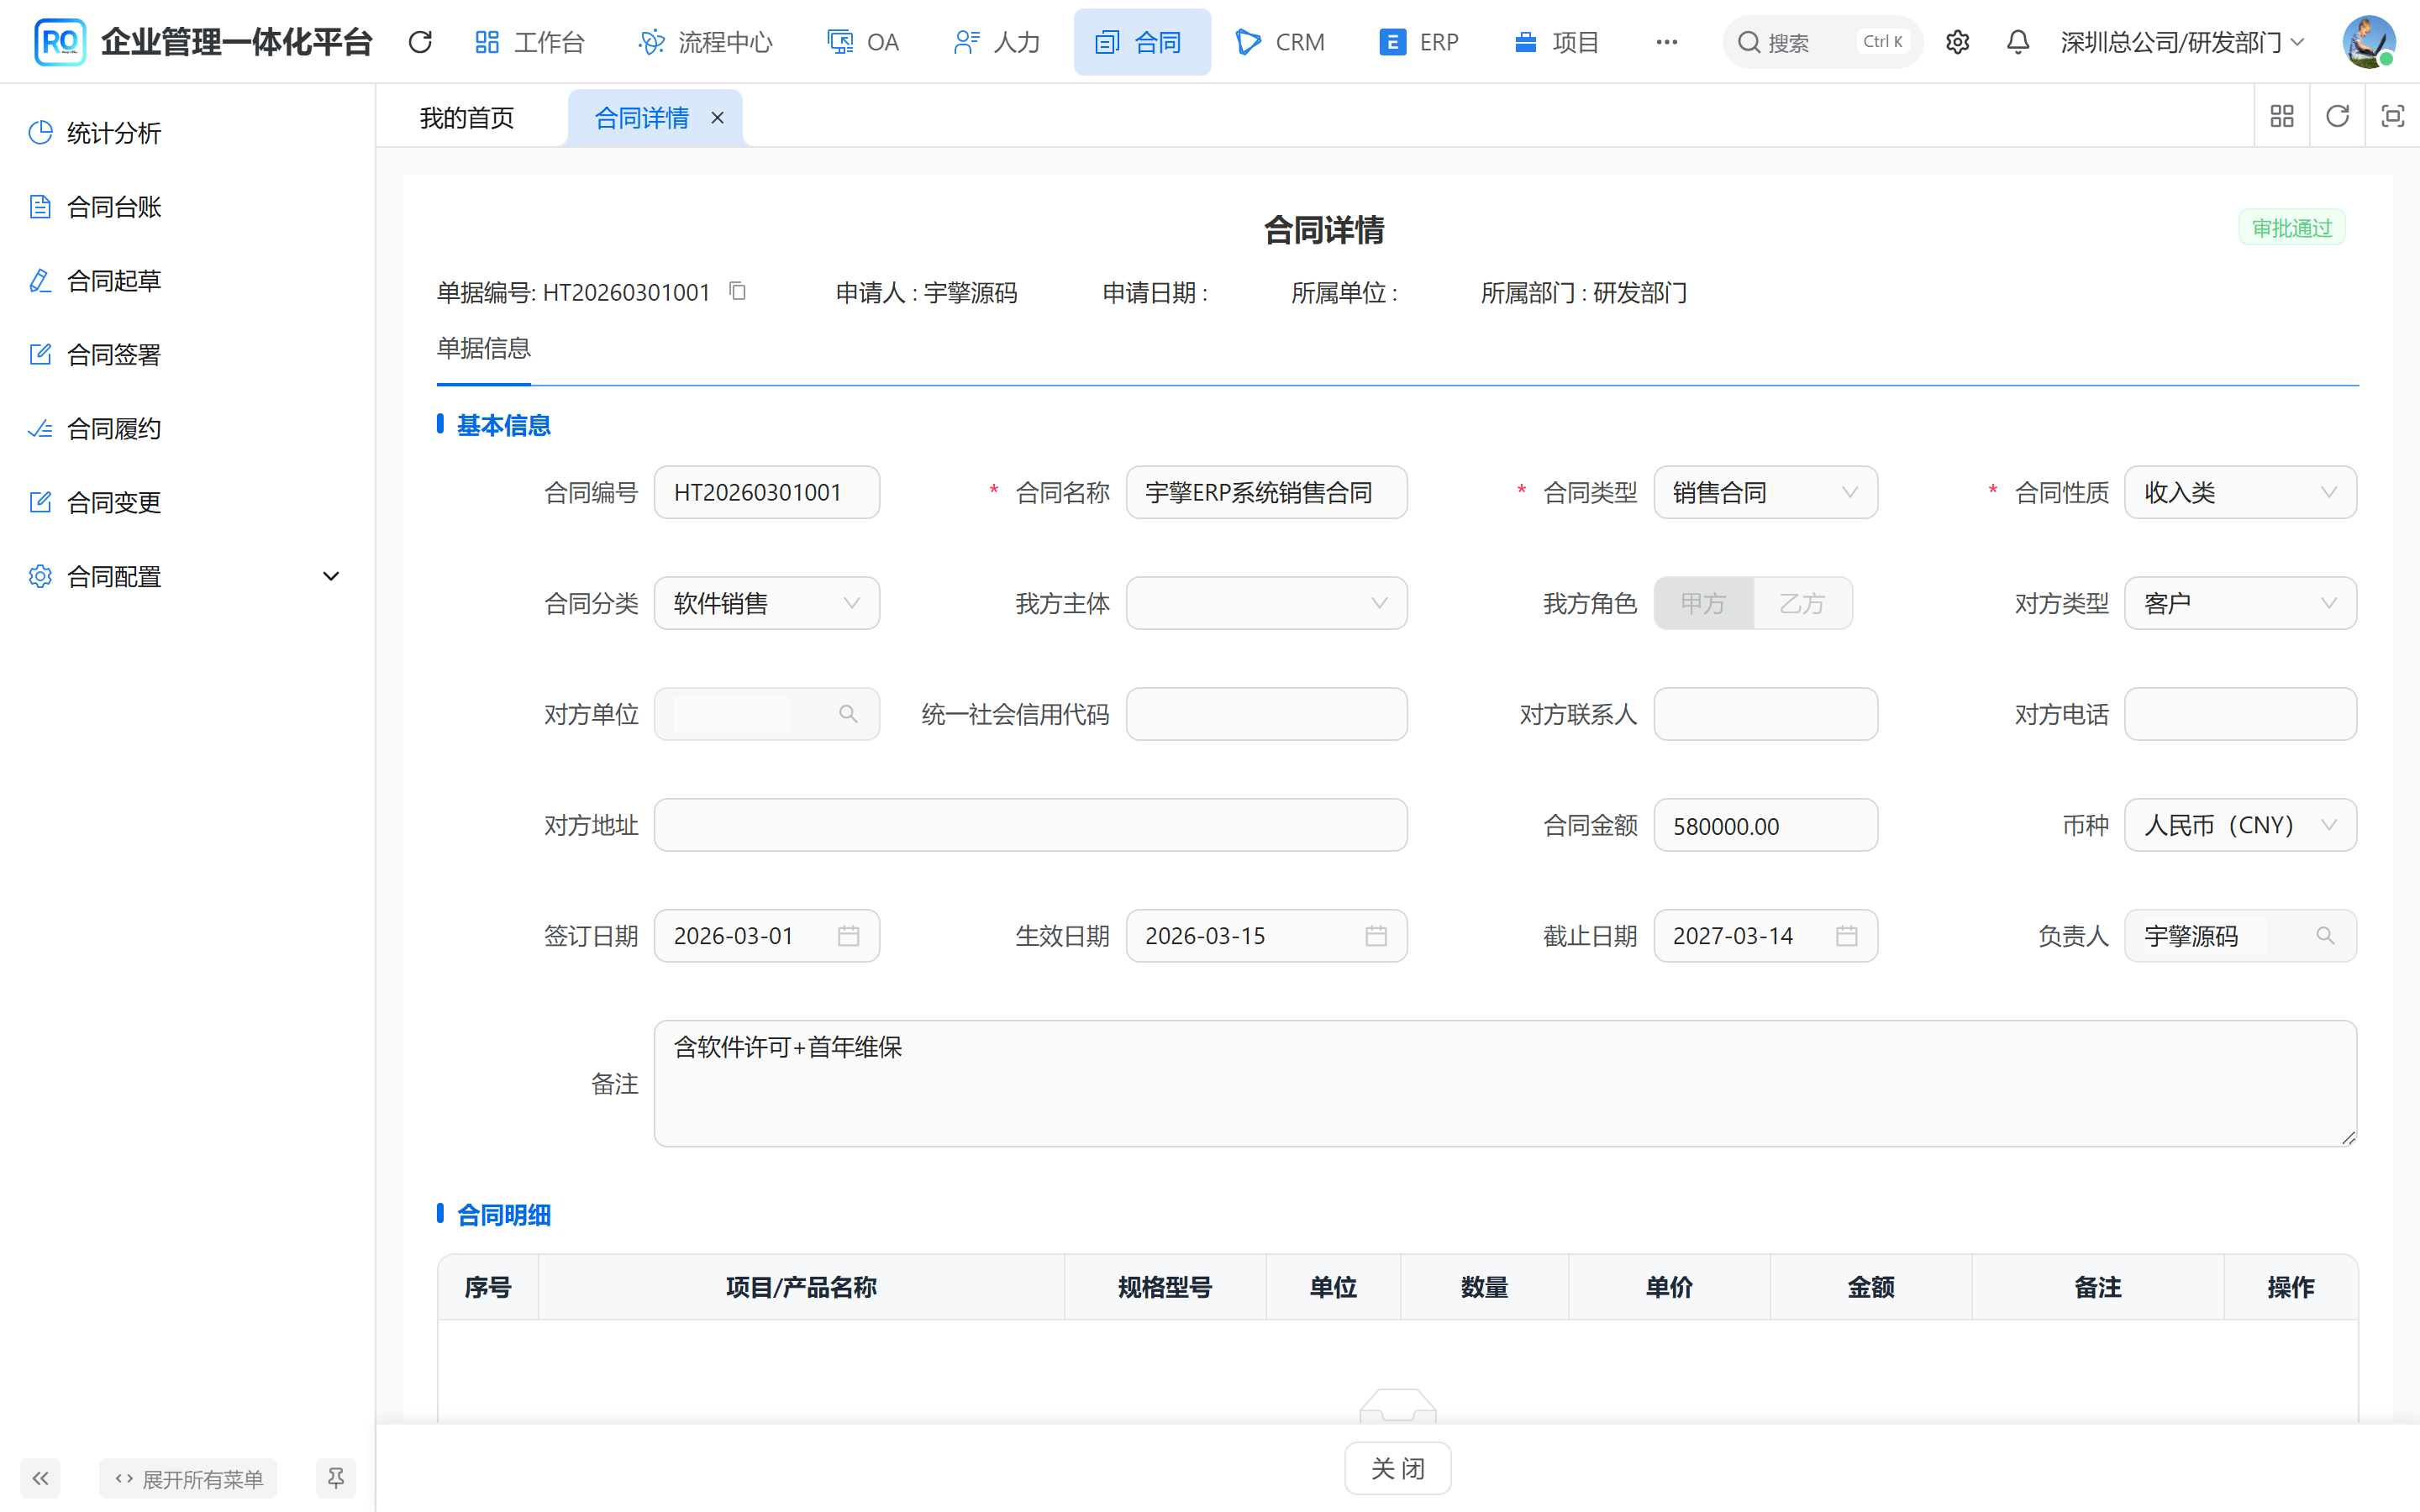Click the 合同编号 input field

[x=767, y=492]
